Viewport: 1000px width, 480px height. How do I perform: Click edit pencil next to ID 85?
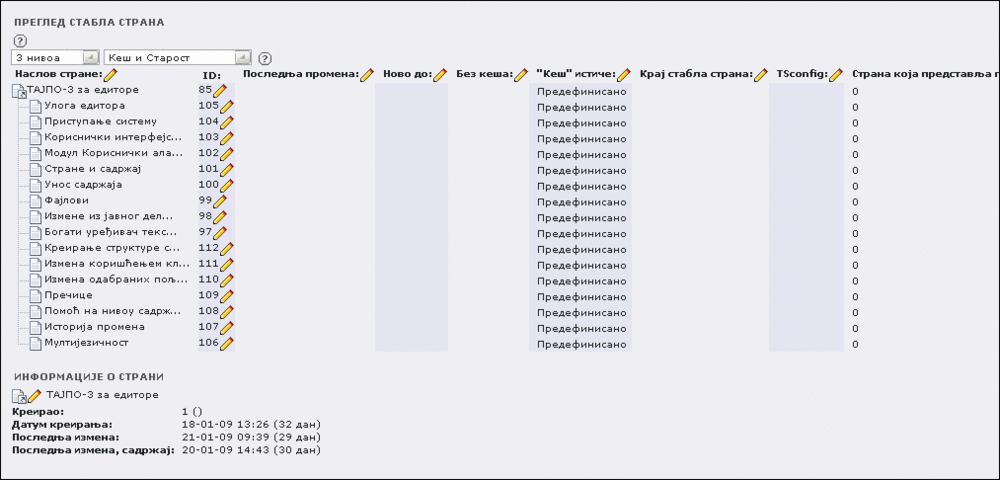coord(220,91)
